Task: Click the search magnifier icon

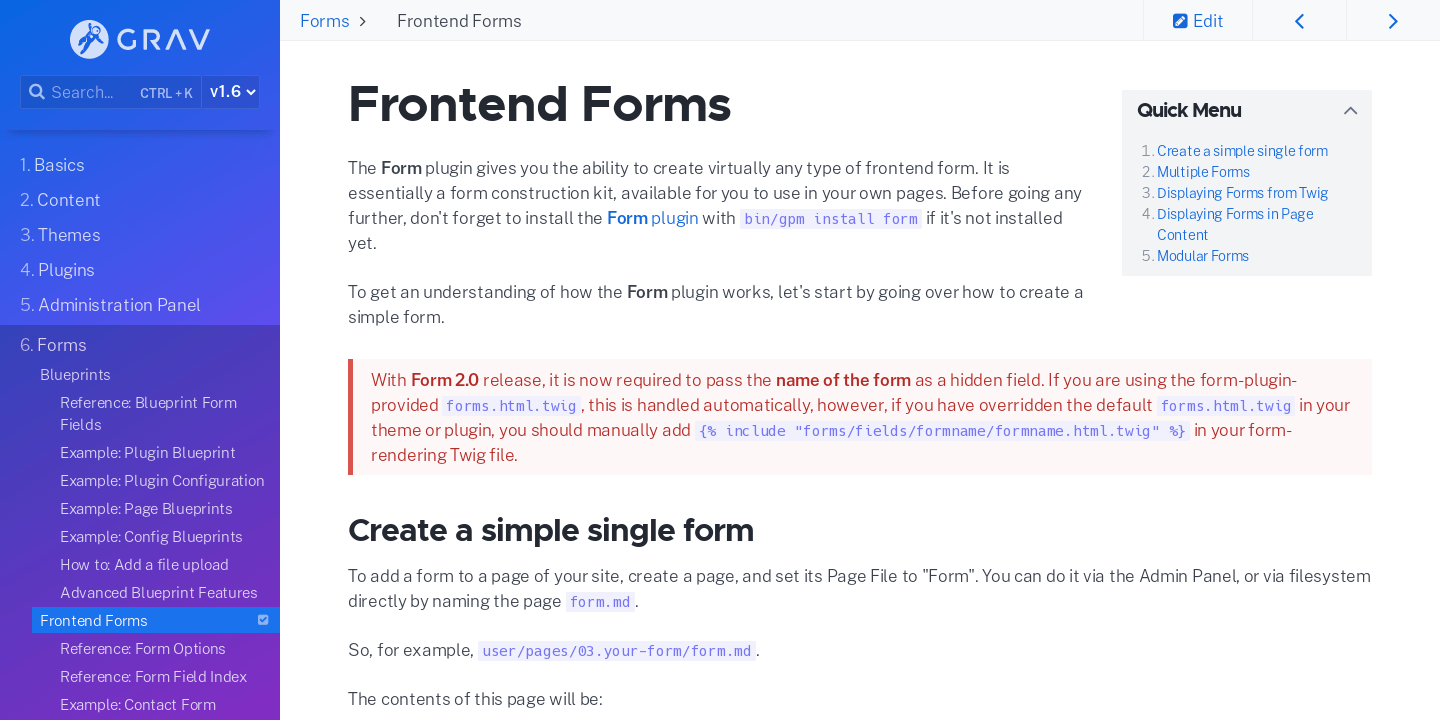Action: (36, 92)
